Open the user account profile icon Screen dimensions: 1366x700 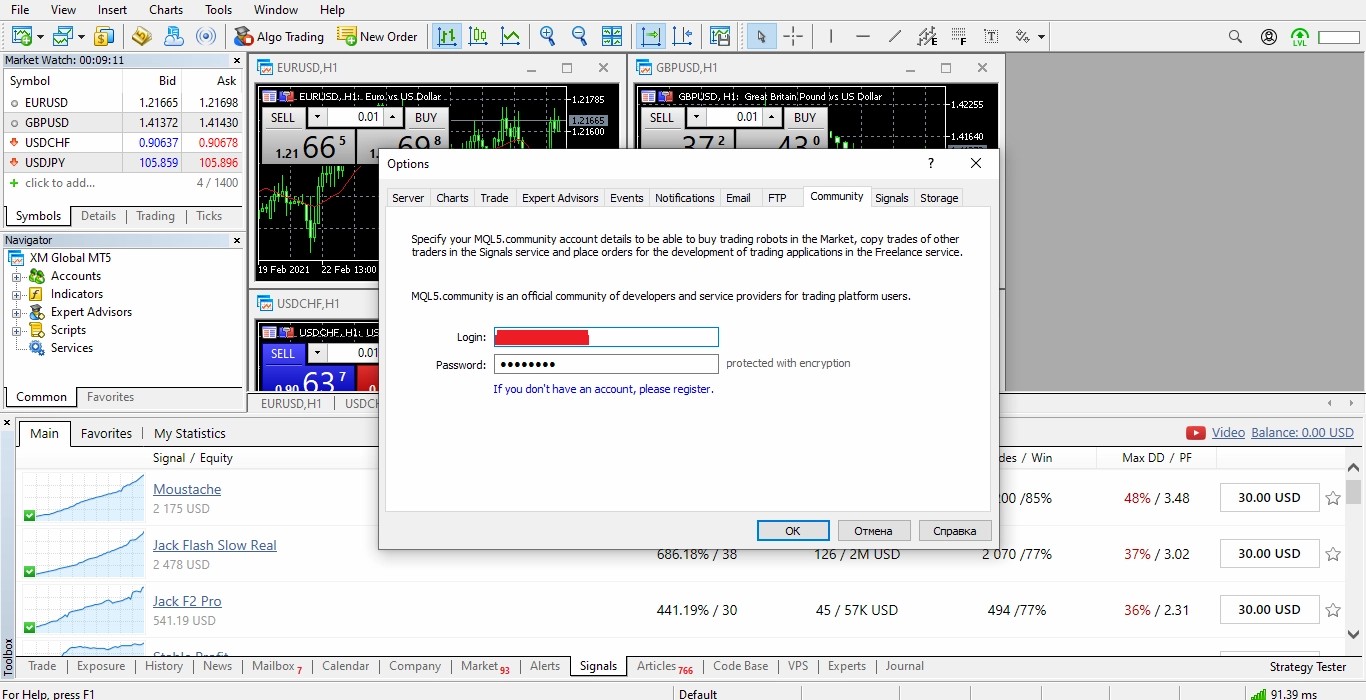[x=1269, y=37]
